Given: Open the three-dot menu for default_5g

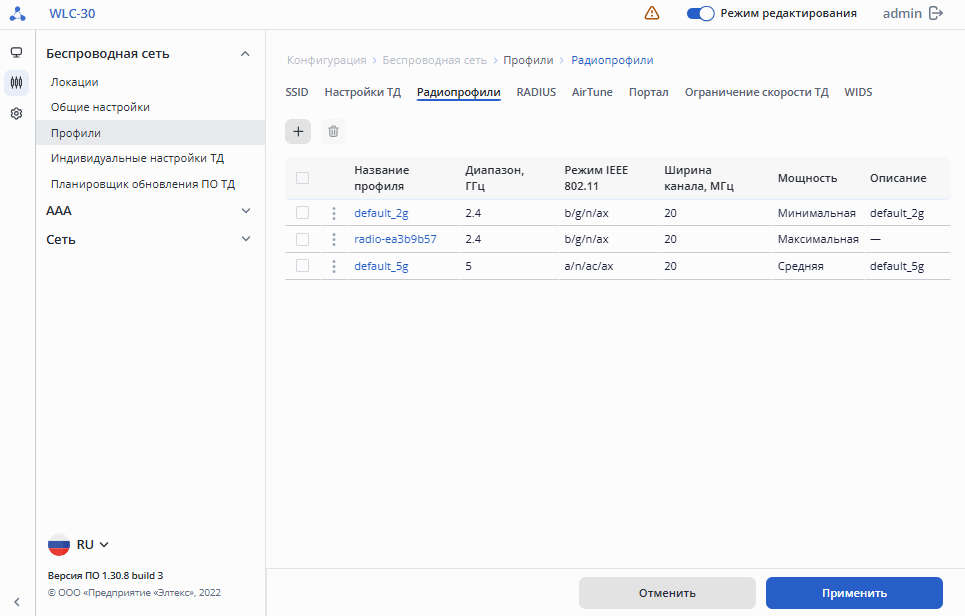Looking at the screenshot, I should tap(334, 266).
